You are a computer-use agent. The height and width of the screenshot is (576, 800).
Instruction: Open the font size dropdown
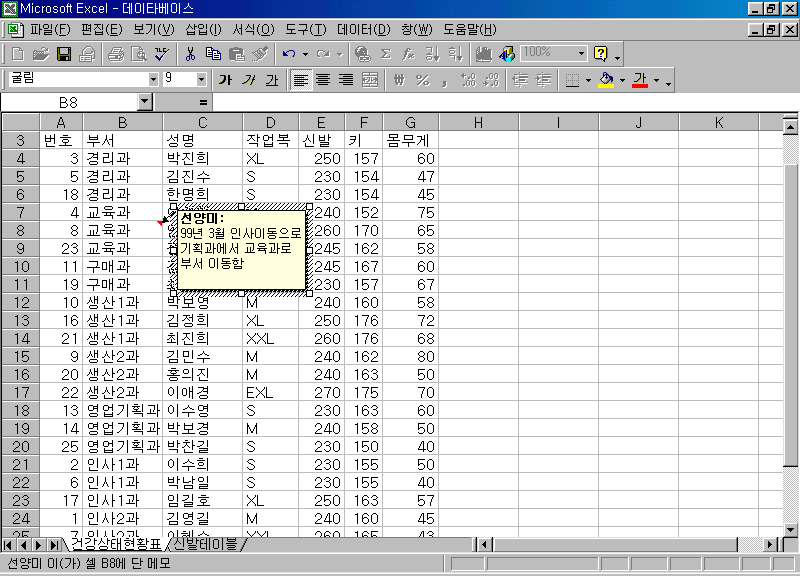click(x=201, y=79)
